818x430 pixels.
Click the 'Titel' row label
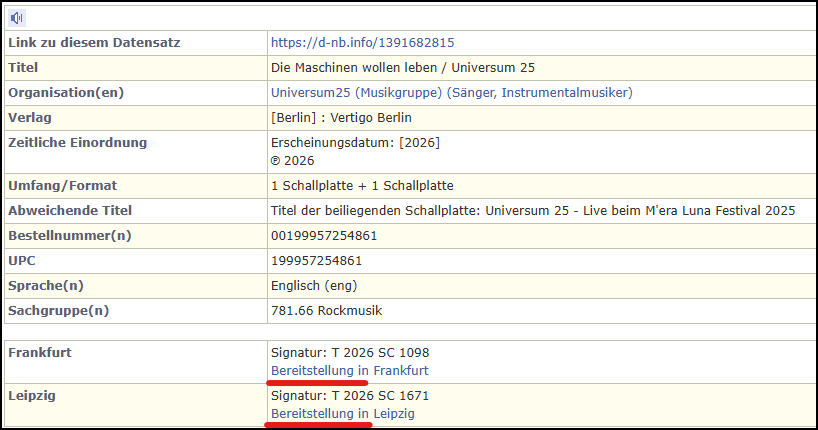[x=23, y=68]
